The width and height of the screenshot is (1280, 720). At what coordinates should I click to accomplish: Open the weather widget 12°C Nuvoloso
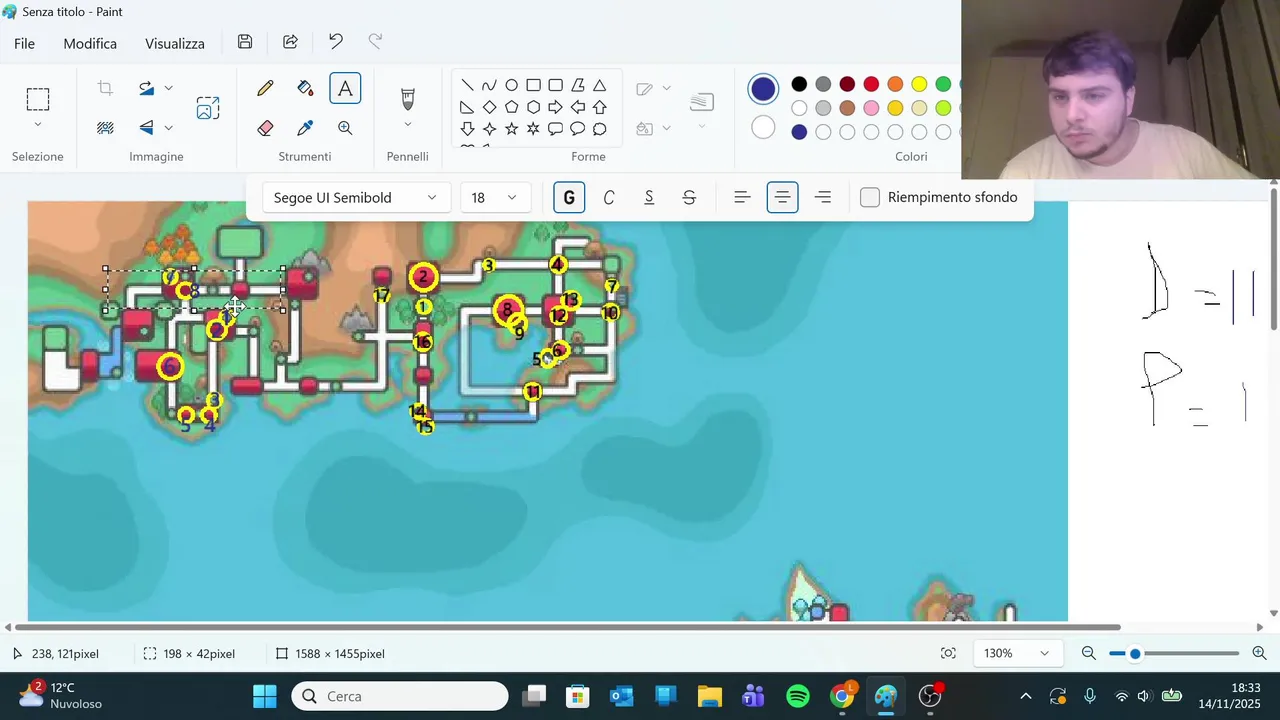(60, 696)
